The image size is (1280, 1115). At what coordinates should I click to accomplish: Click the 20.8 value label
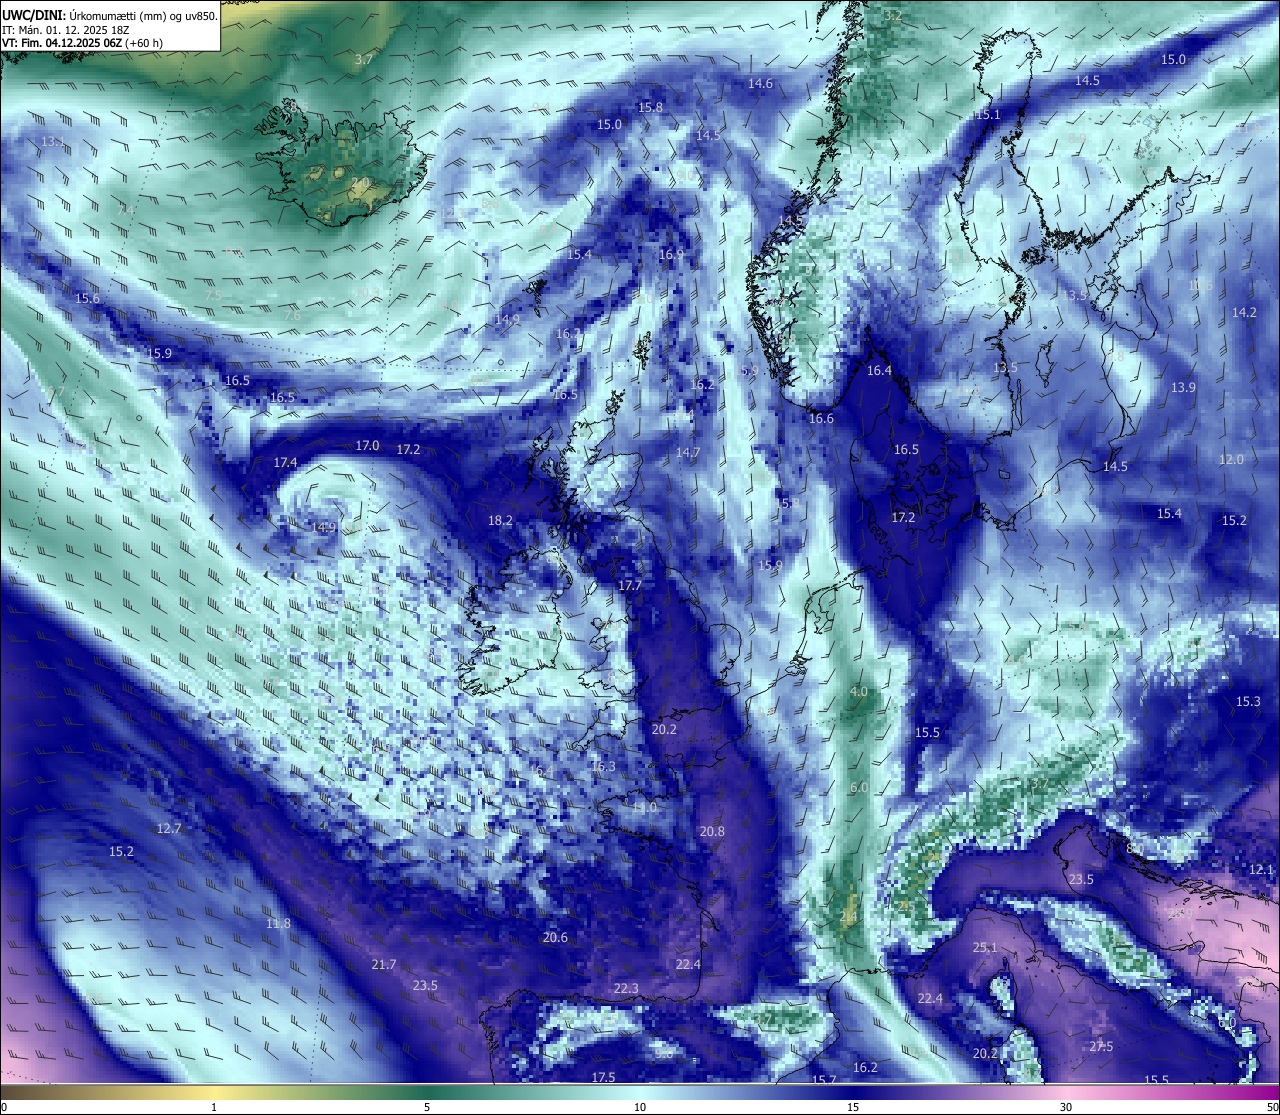click(x=712, y=831)
